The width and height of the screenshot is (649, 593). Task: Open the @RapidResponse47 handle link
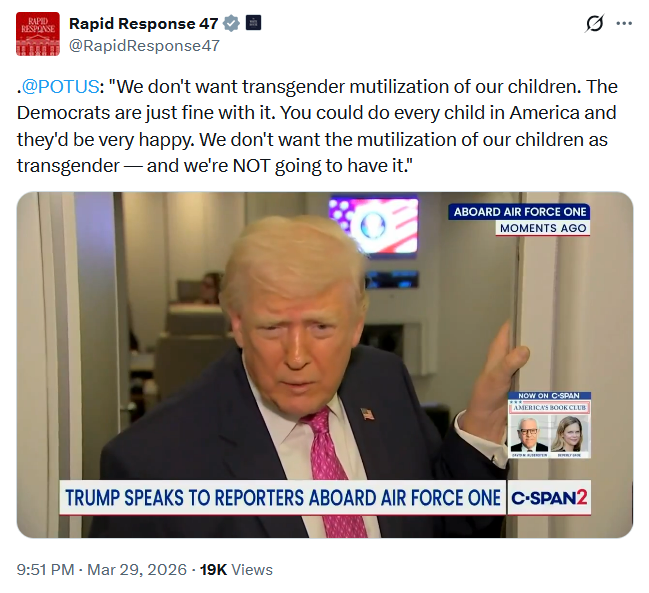[x=144, y=46]
